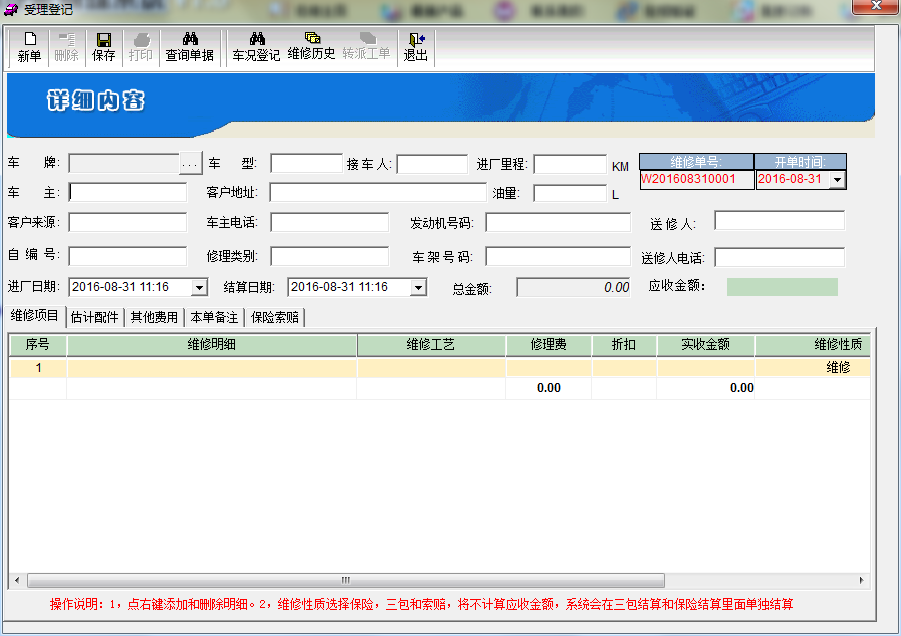Expand the 结算日期 date dropdown
This screenshot has width=901, height=636.
[419, 287]
